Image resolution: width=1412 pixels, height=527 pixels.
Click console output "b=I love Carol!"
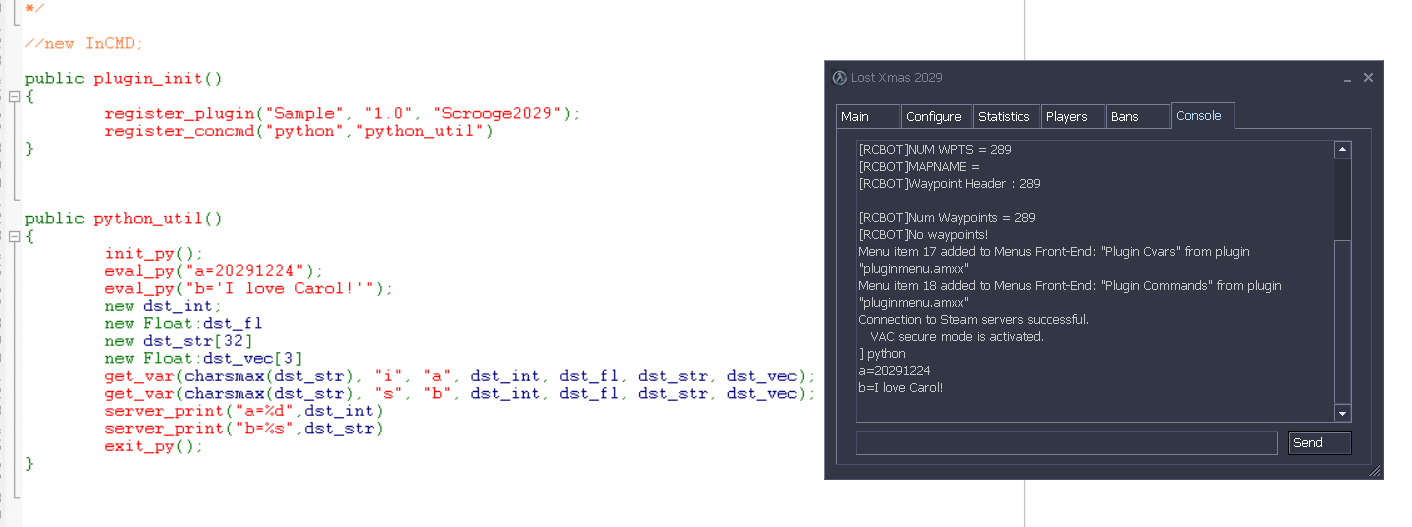pos(900,388)
